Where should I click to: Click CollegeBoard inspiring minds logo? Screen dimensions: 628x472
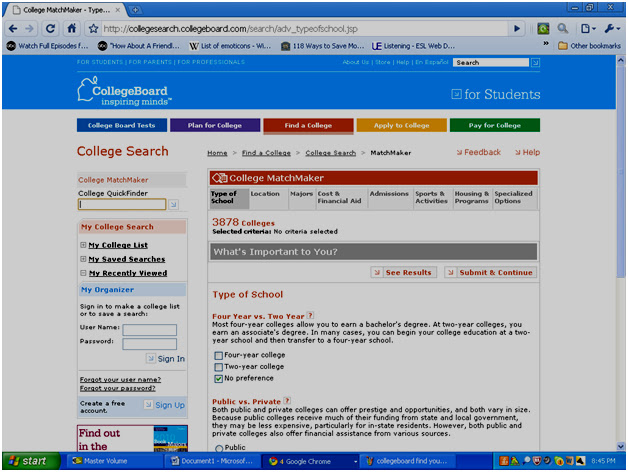pyautogui.click(x=125, y=91)
